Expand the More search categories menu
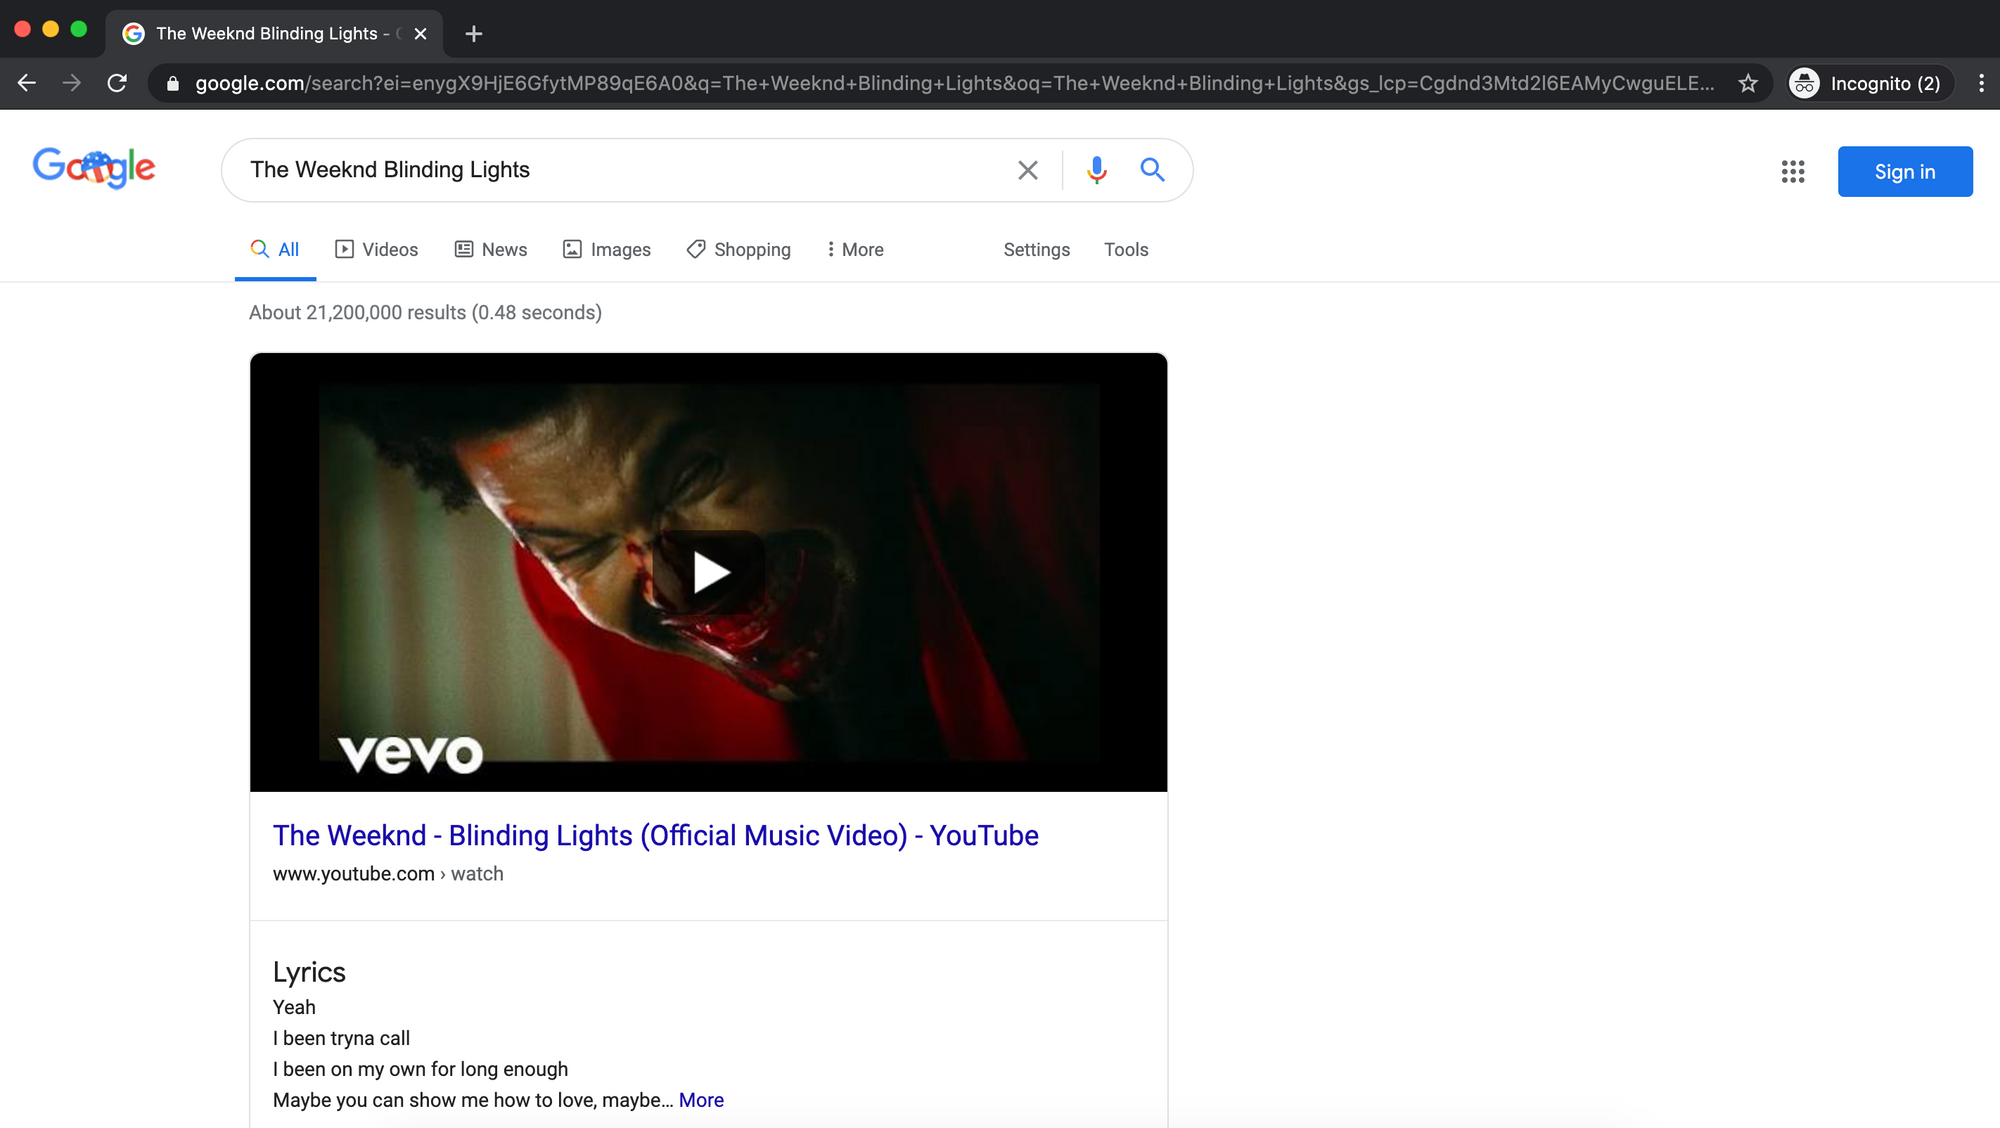 (855, 250)
